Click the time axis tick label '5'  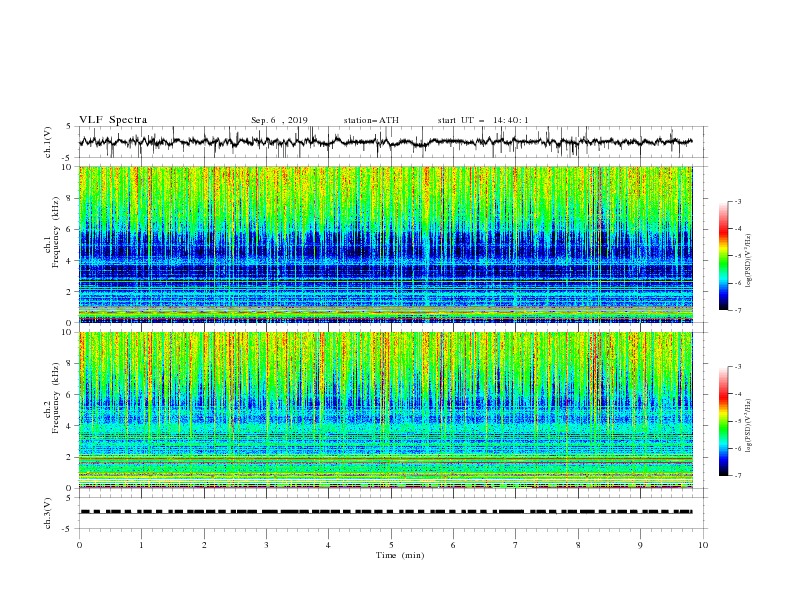tap(391, 545)
